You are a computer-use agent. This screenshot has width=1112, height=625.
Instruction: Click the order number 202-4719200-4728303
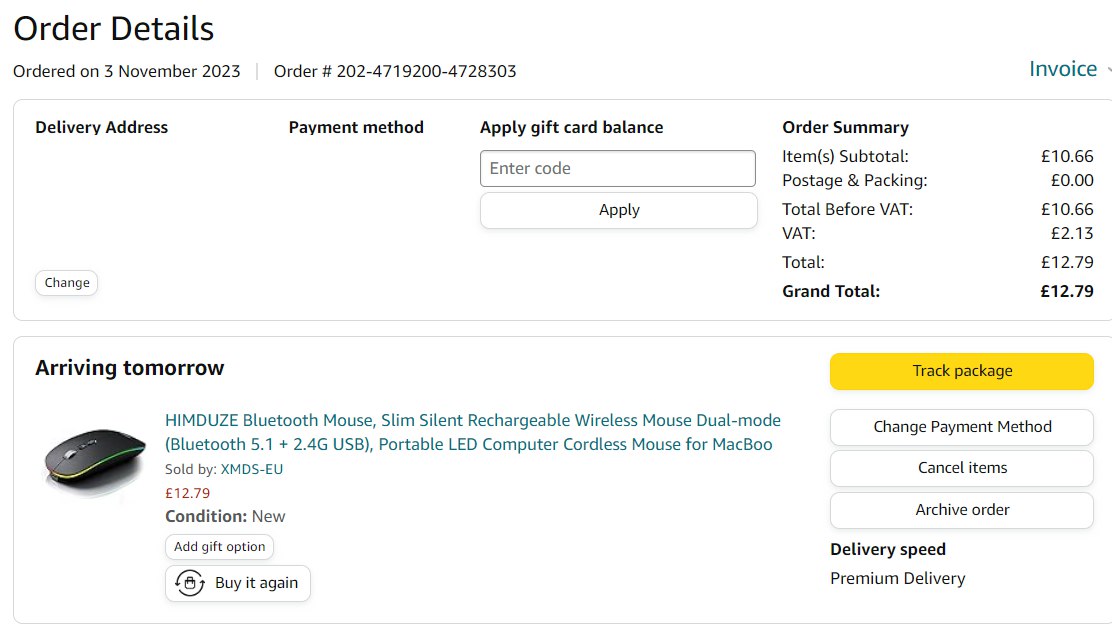click(426, 71)
